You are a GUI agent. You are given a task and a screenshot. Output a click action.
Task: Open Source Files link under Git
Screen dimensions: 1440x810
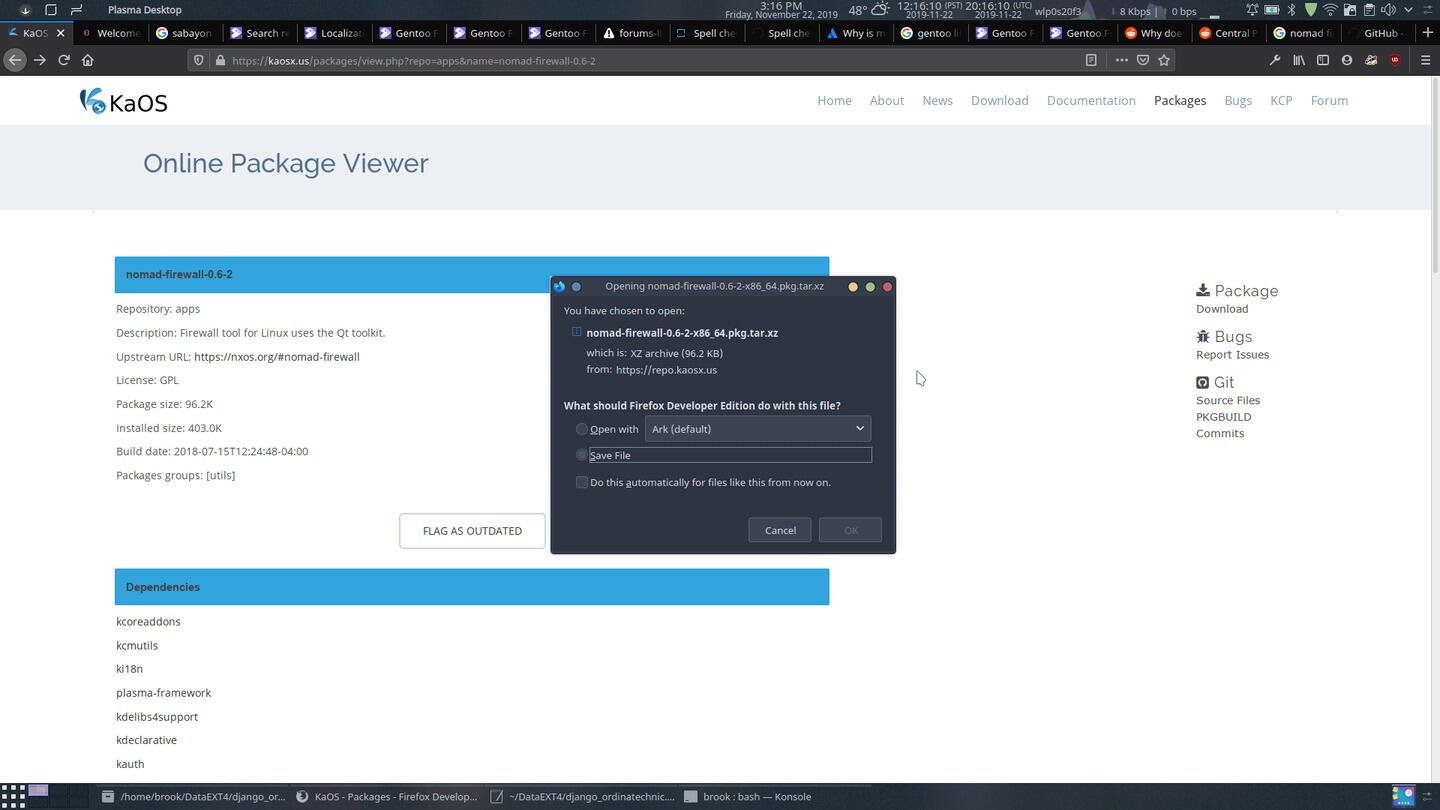[1228, 400]
